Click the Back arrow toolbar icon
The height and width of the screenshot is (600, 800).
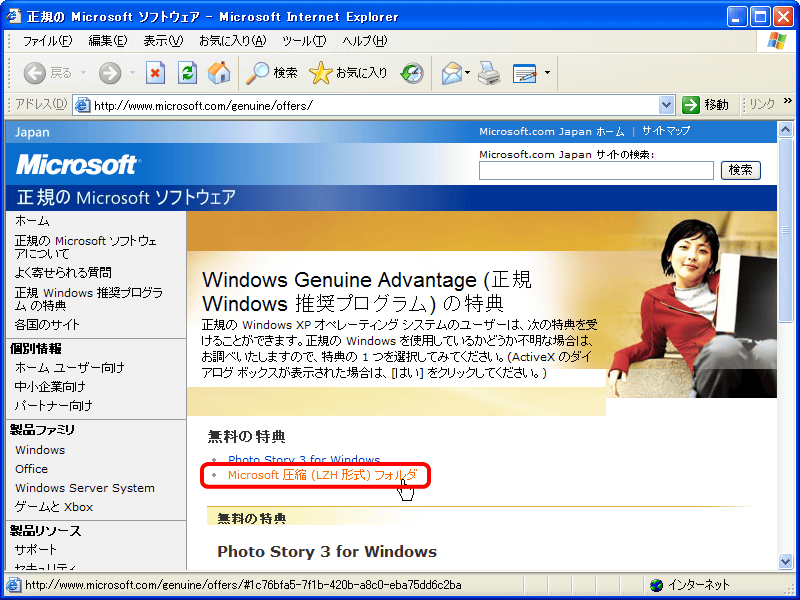point(35,73)
